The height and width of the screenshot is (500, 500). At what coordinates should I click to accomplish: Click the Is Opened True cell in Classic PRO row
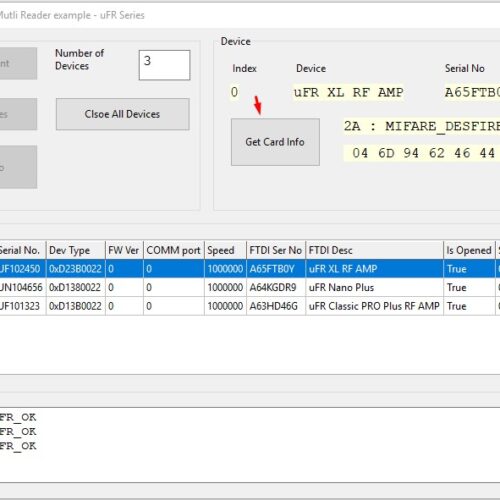469,306
